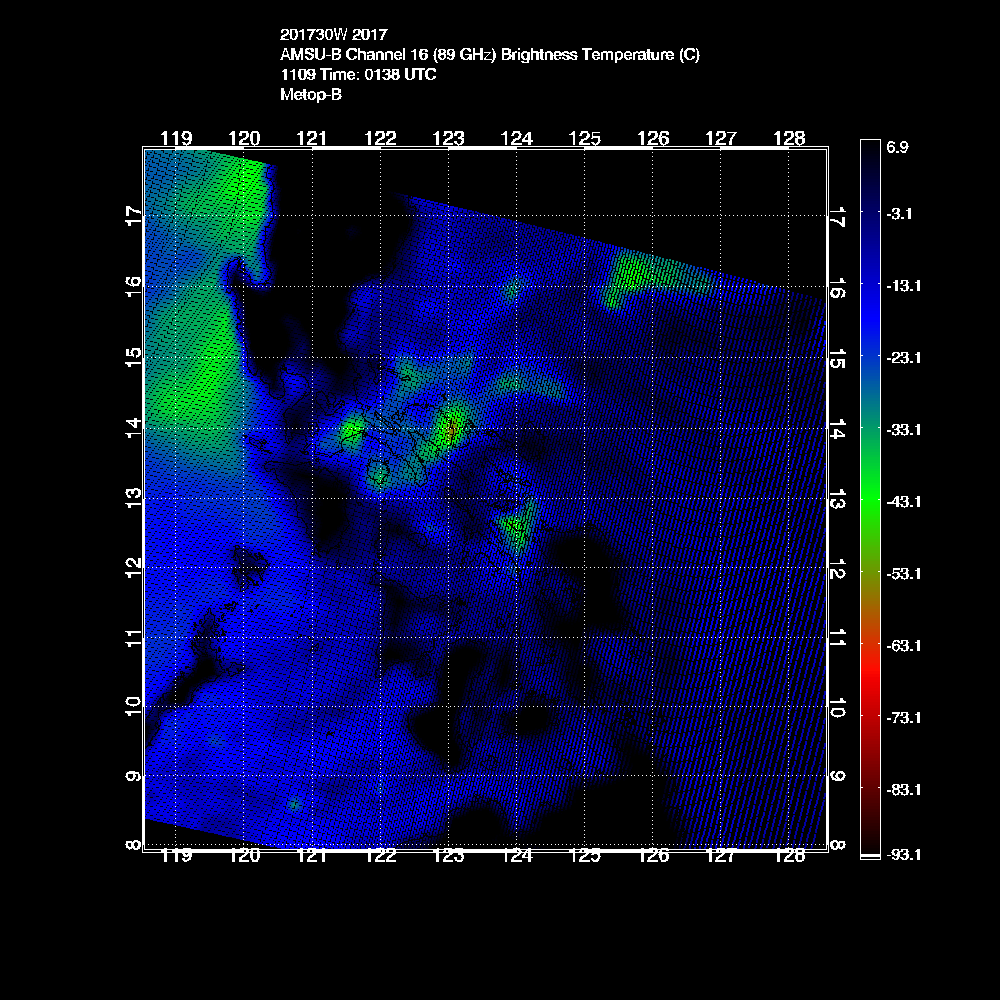This screenshot has width=1000, height=1000.
Task: Click the '-93.1' color bar value
Action: 904,855
